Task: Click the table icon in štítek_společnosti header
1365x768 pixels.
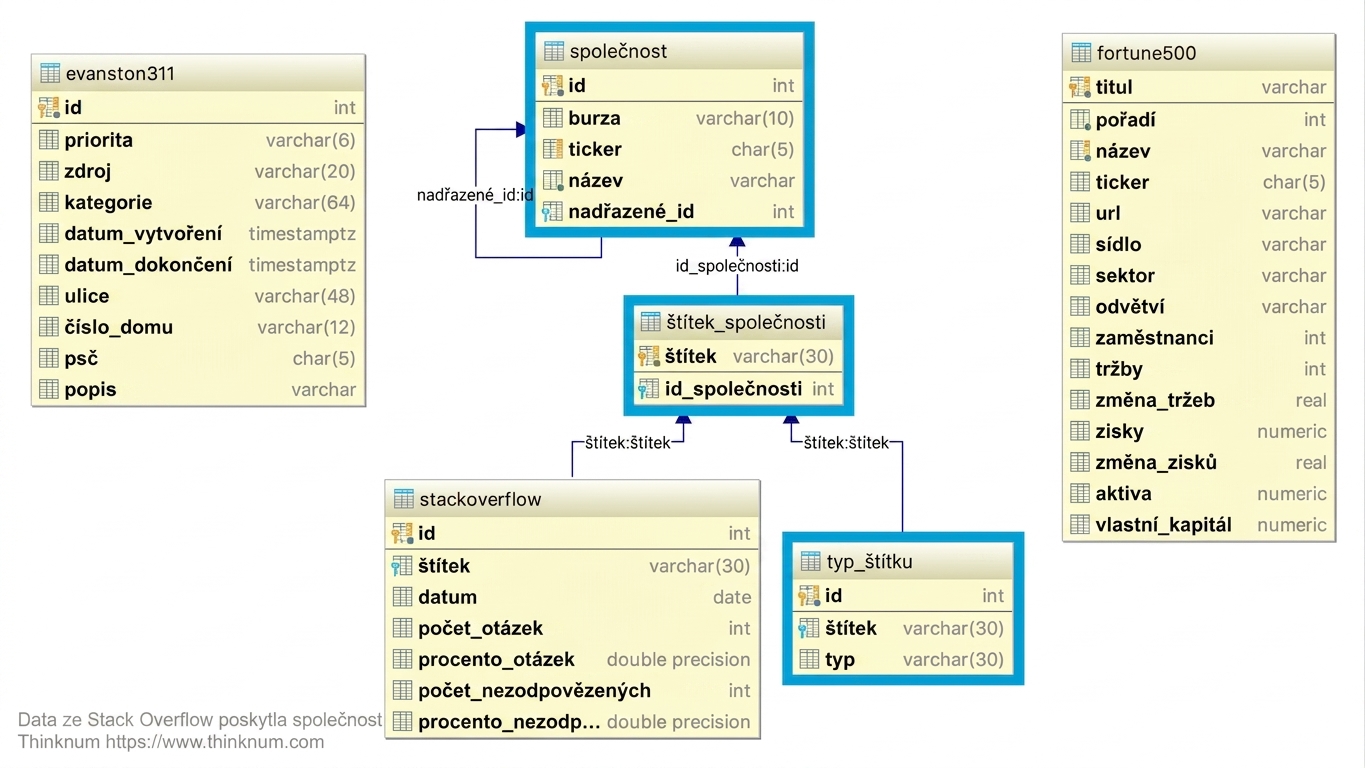Action: coord(650,322)
